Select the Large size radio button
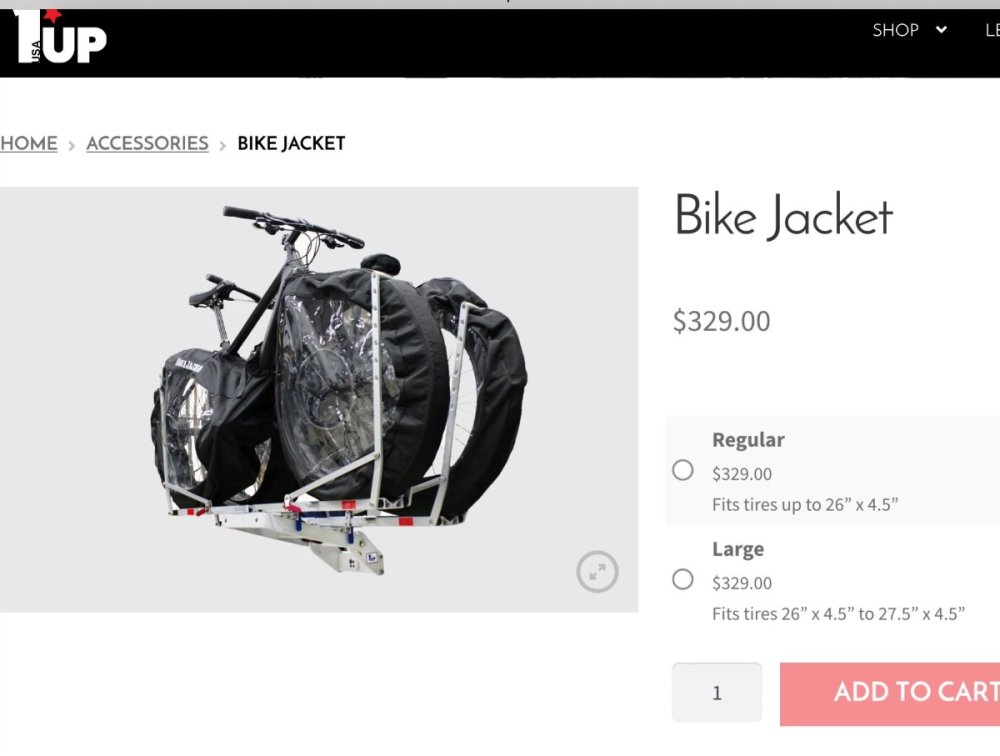This screenshot has height=756, width=1000. tap(682, 579)
